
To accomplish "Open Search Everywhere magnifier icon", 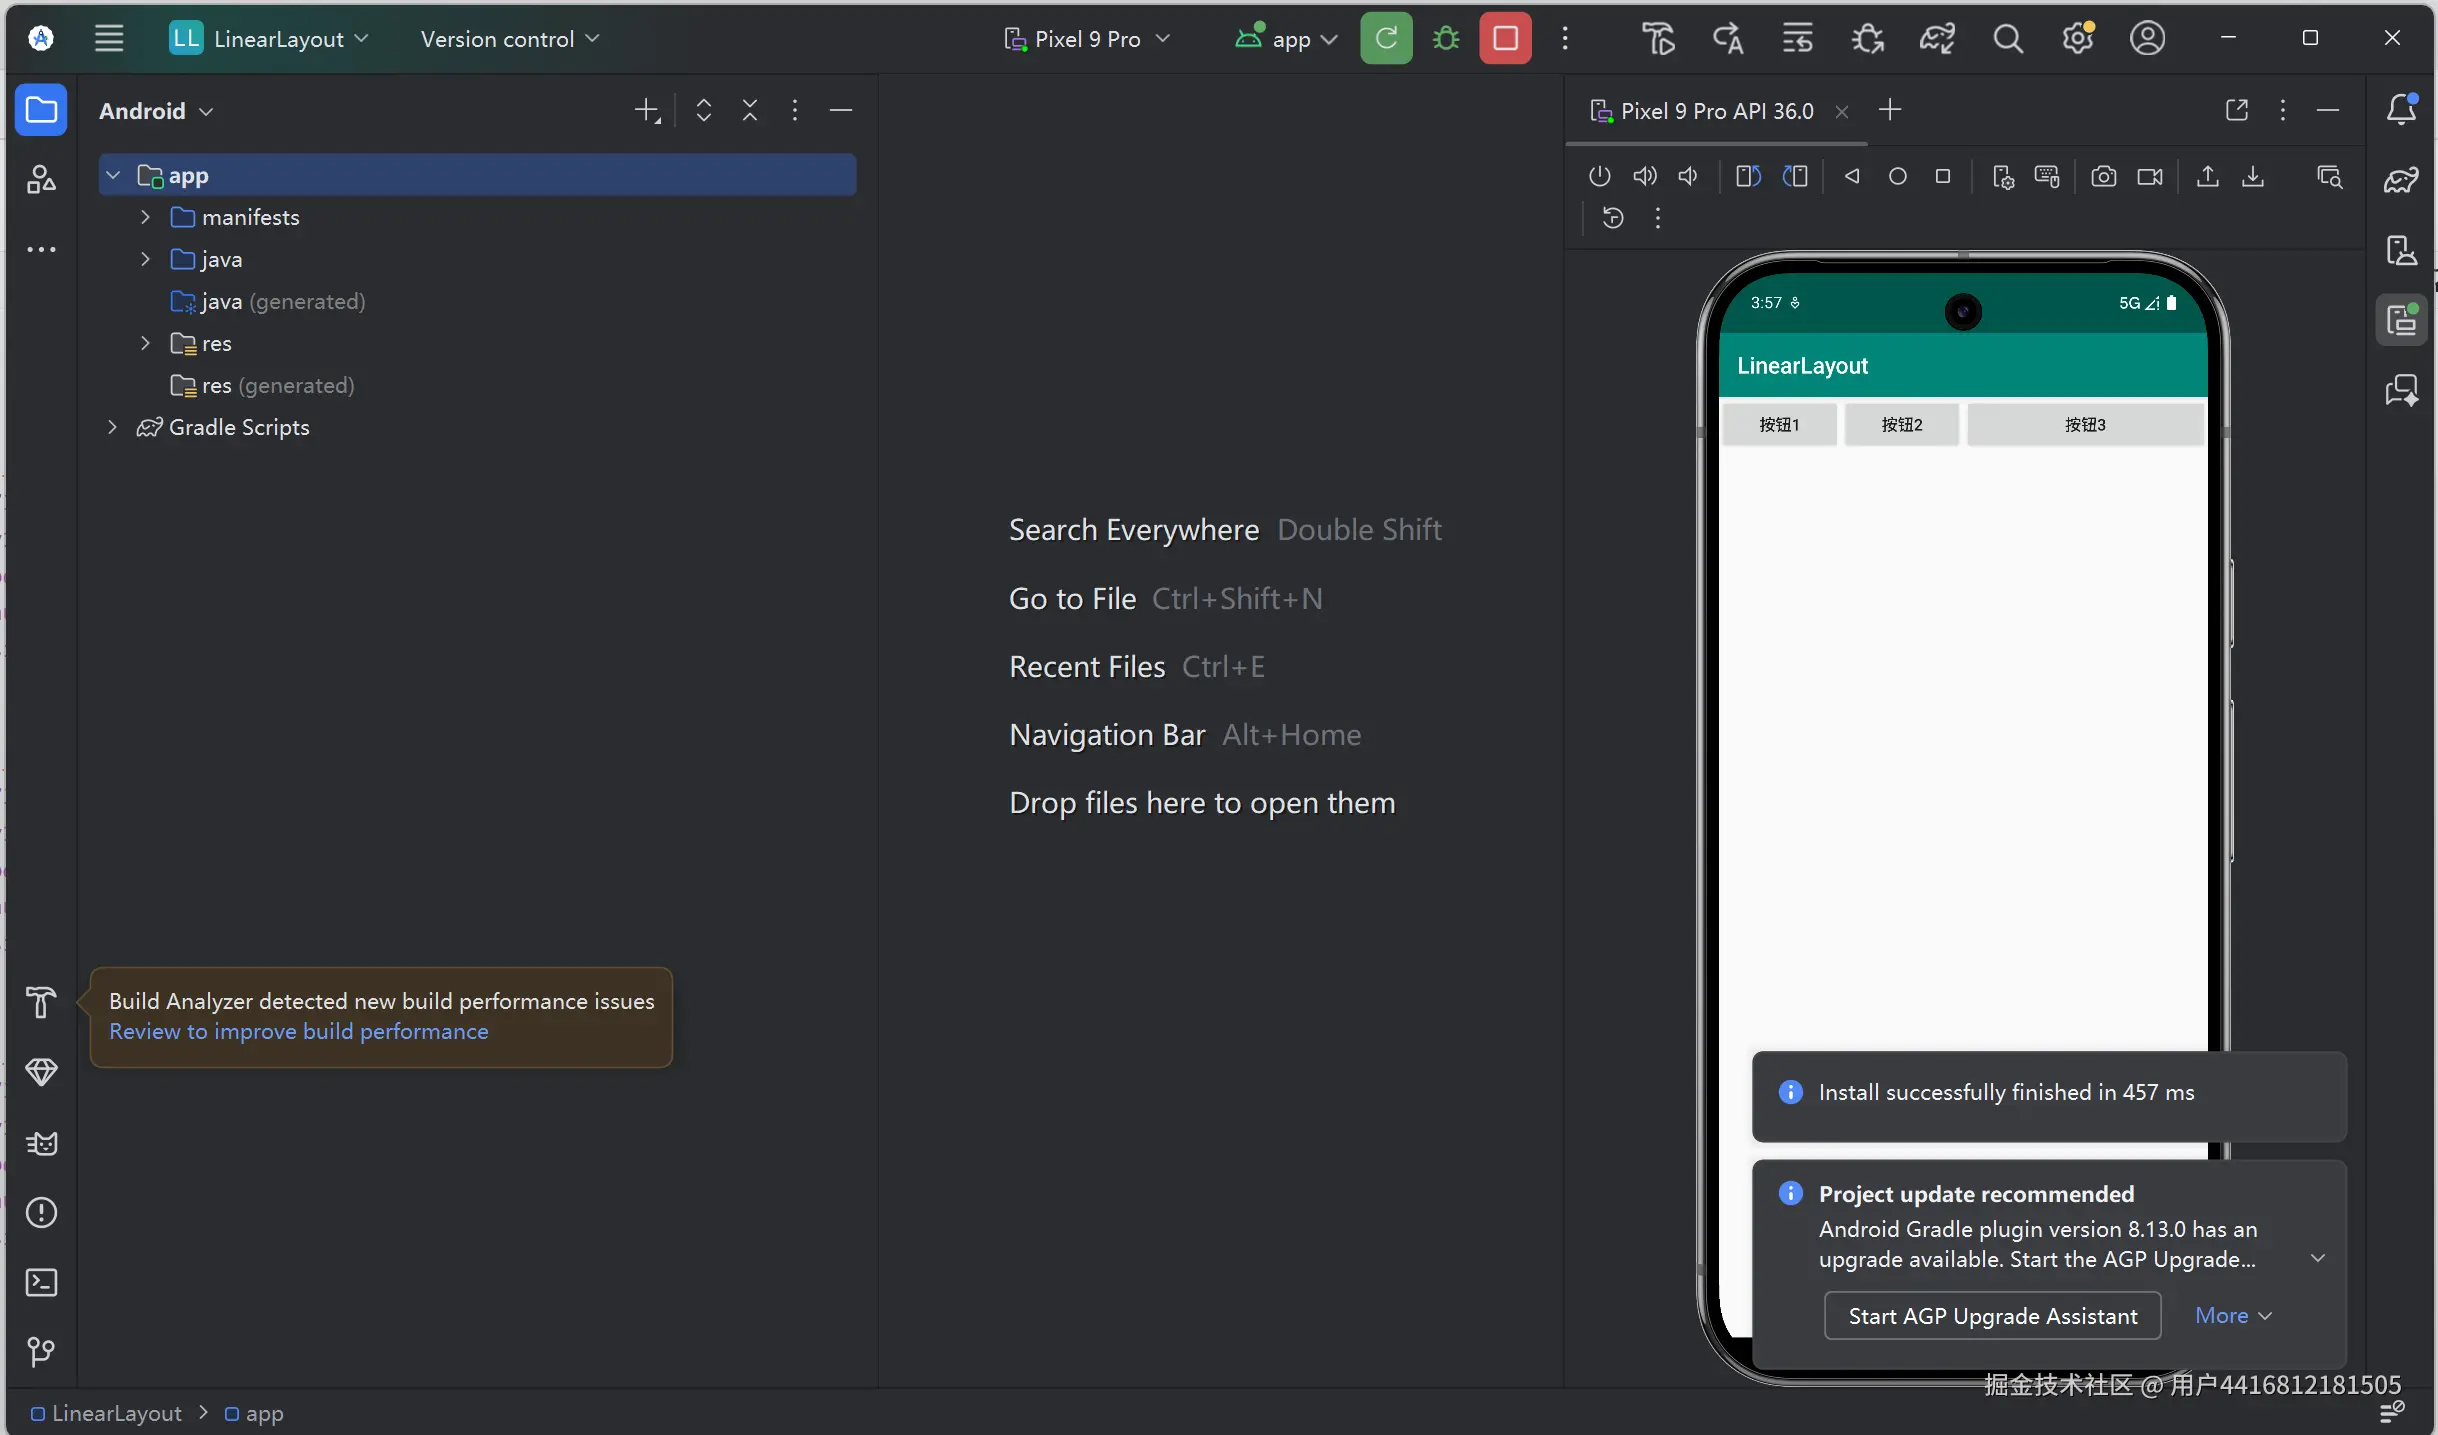I will 2007,39.
